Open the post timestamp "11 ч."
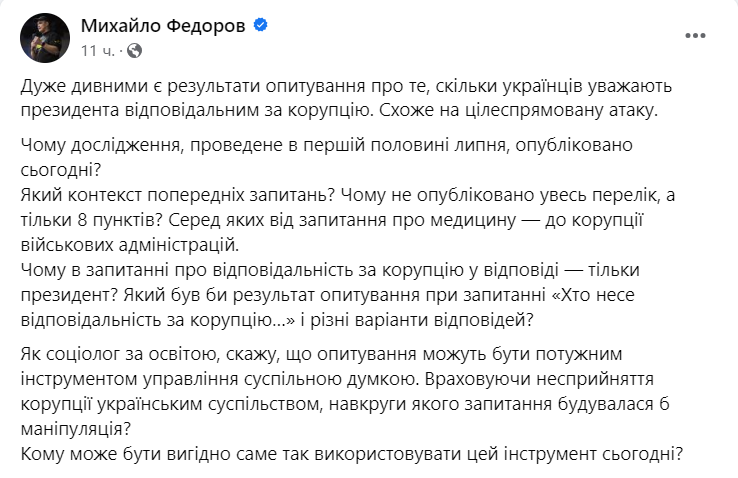The height and width of the screenshot is (478, 738). pyautogui.click(x=97, y=48)
